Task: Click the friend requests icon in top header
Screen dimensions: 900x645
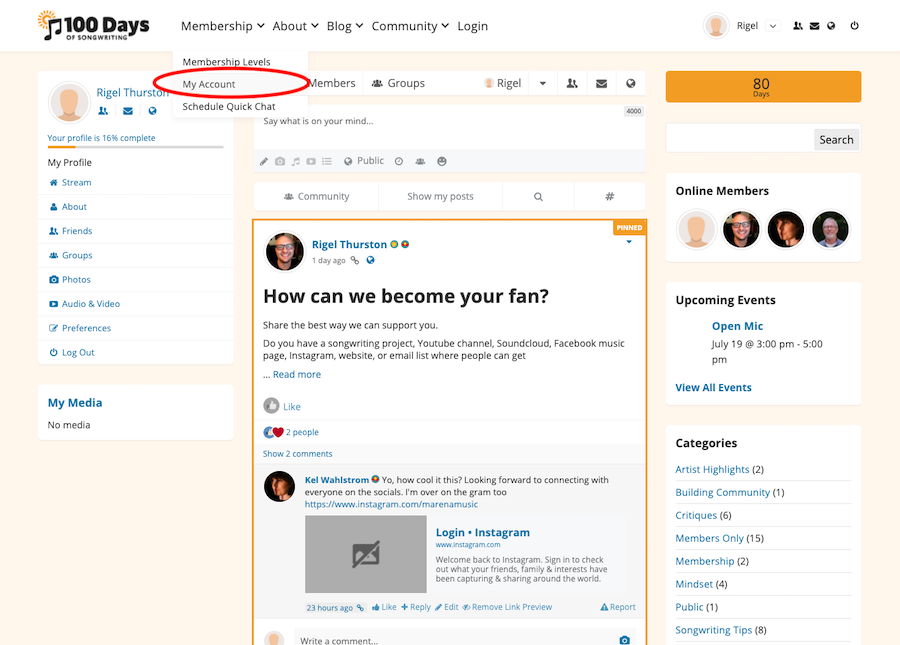Action: click(798, 26)
